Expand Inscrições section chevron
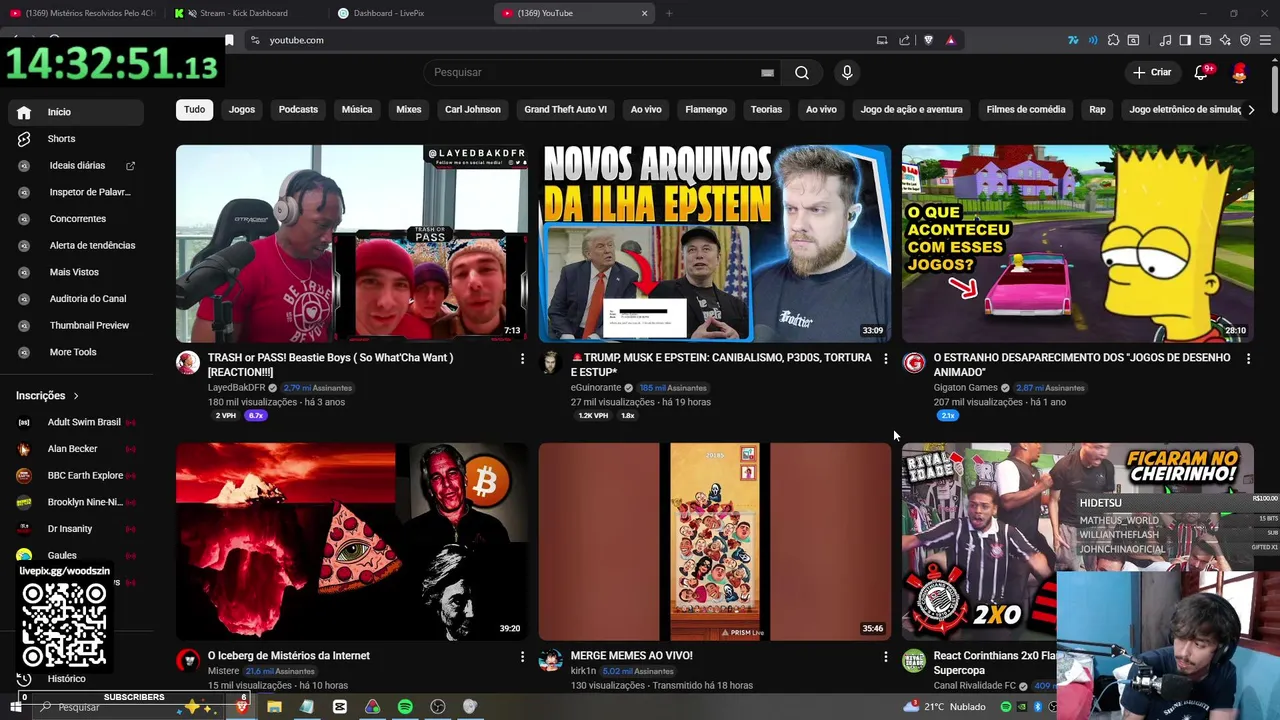This screenshot has height=720, width=1280. point(76,396)
